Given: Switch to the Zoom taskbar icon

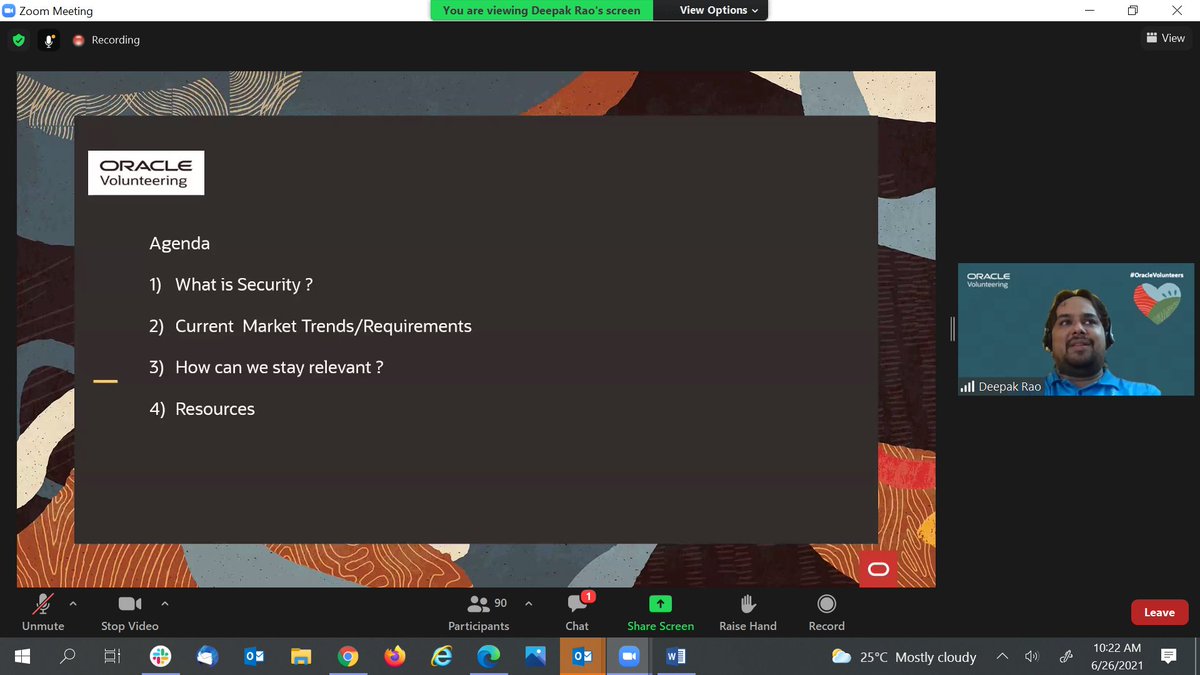Looking at the screenshot, I should pyautogui.click(x=629, y=657).
